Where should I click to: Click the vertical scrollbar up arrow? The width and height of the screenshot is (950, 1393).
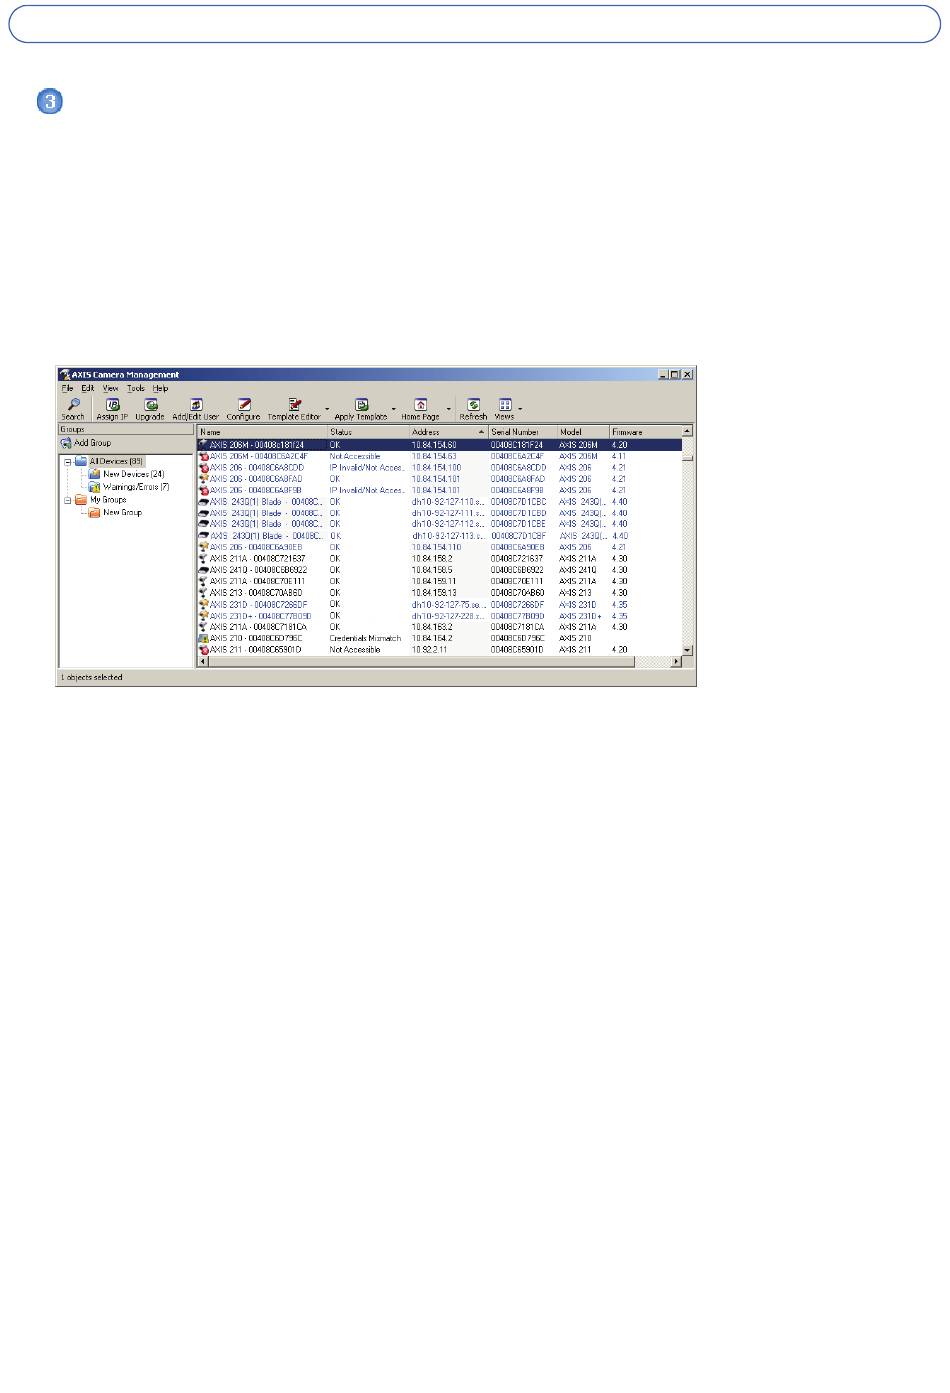tap(687, 432)
